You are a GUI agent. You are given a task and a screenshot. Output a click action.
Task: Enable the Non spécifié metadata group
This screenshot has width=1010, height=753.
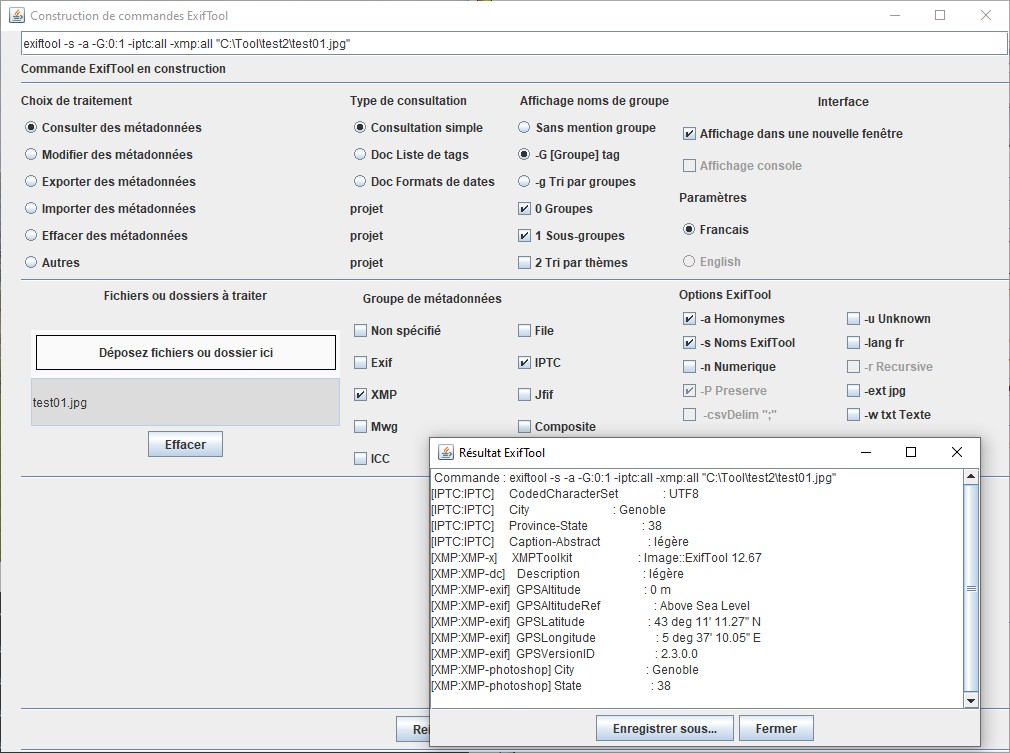coord(360,331)
